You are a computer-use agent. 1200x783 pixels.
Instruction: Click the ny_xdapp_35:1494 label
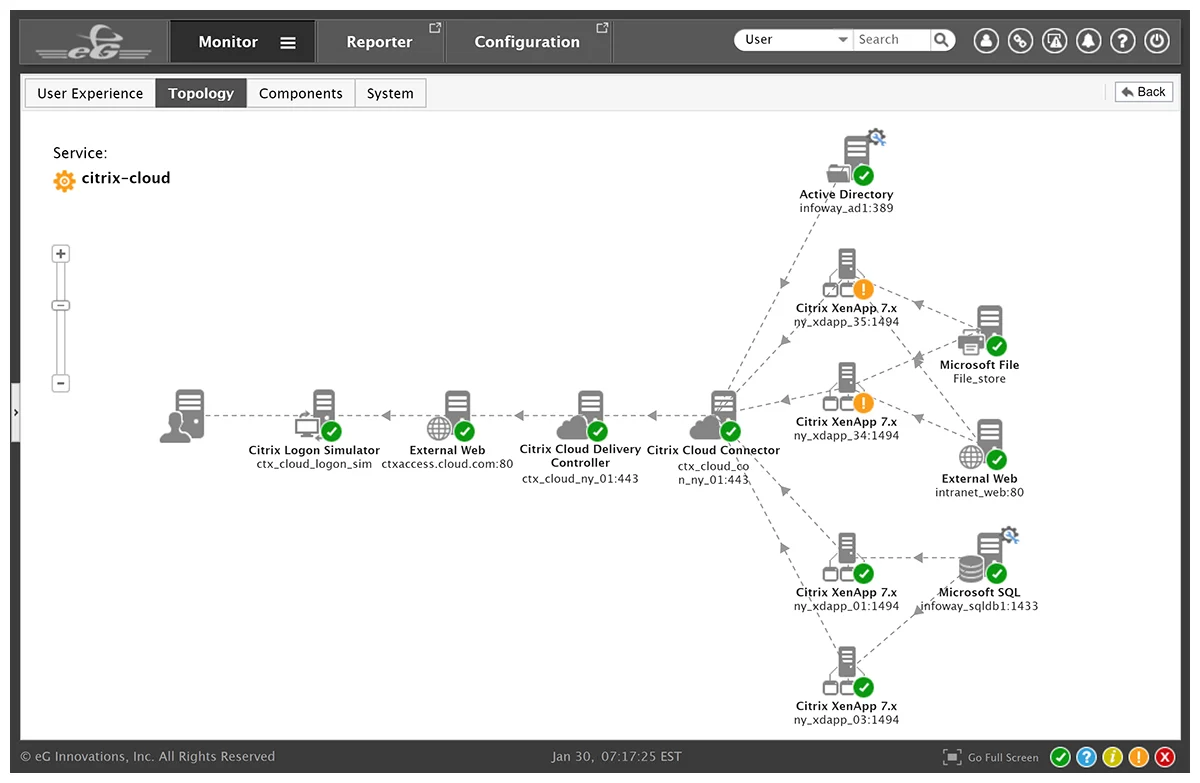coord(846,322)
